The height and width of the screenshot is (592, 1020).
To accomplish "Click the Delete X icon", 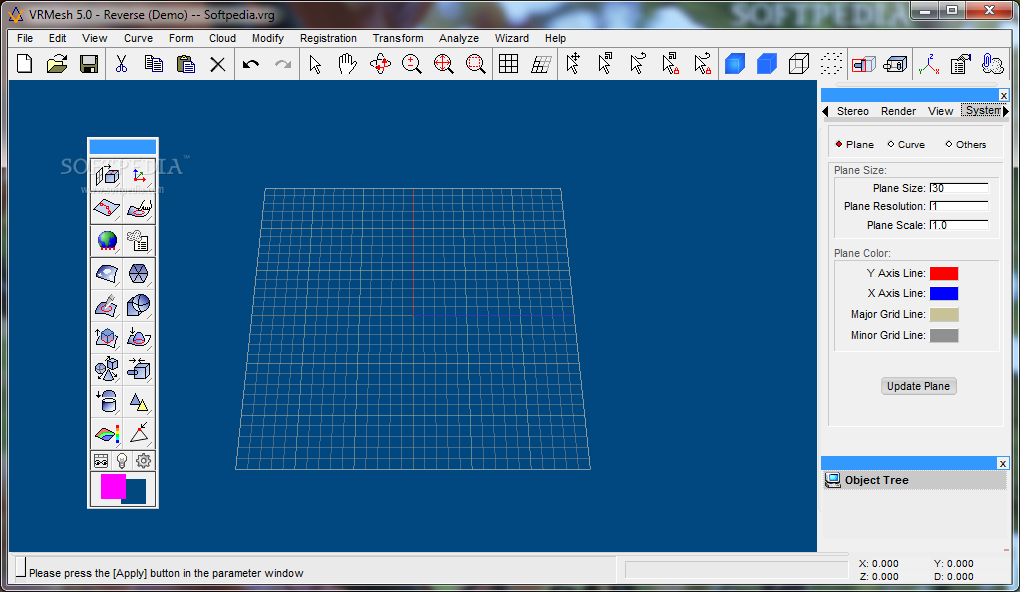I will point(218,64).
